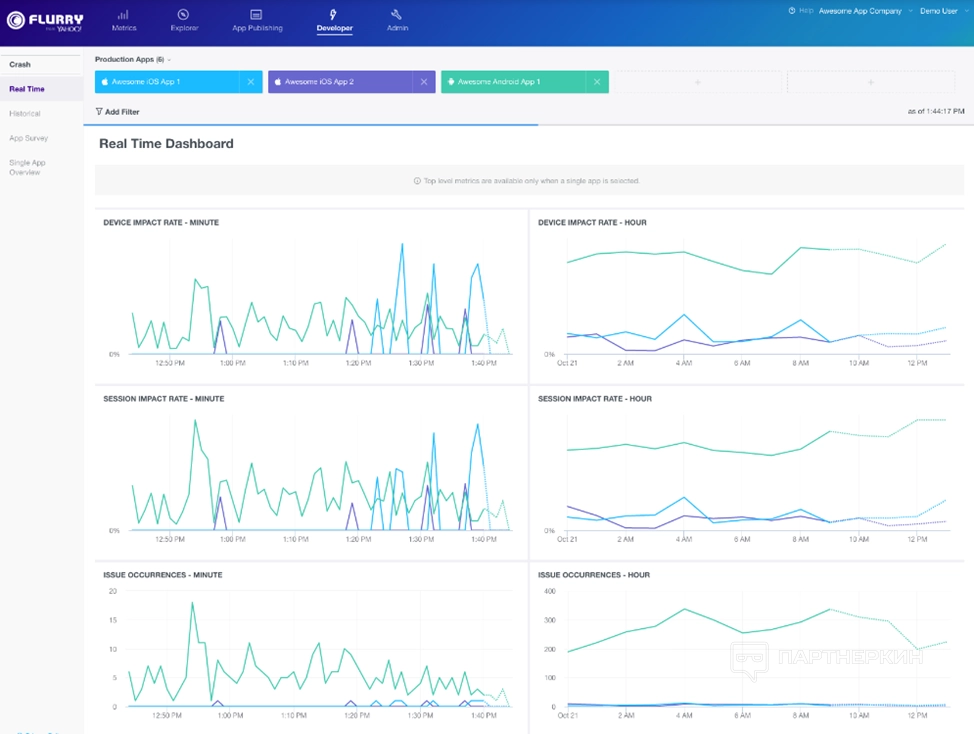
Task: Open the Metrics section icon
Action: pyautogui.click(x=124, y=15)
